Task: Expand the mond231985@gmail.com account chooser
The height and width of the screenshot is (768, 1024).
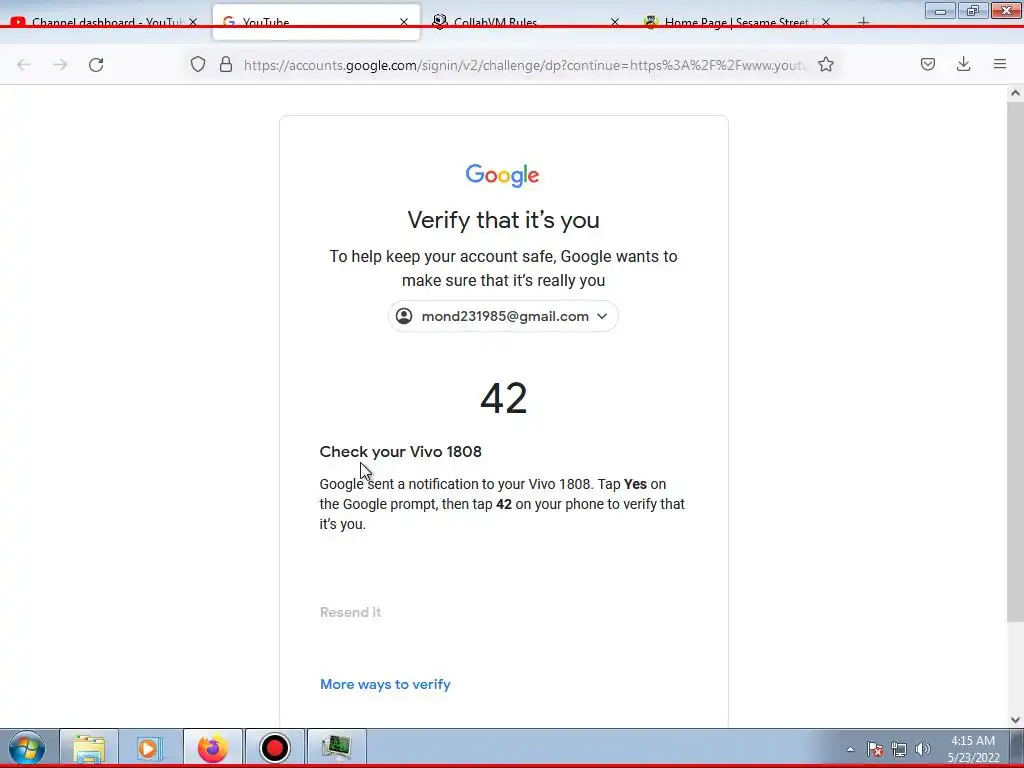Action: click(503, 316)
